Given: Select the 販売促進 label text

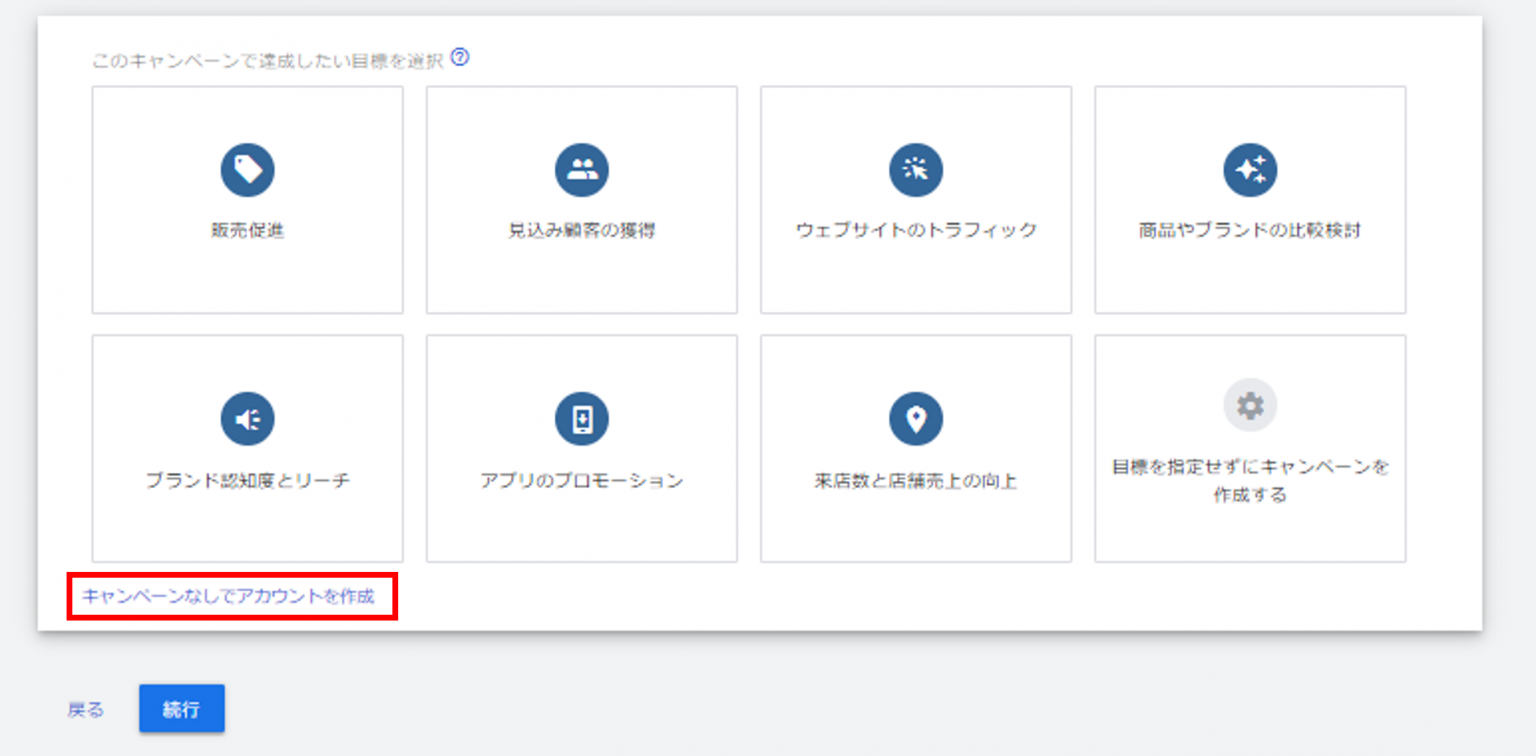Looking at the screenshot, I should tap(247, 231).
